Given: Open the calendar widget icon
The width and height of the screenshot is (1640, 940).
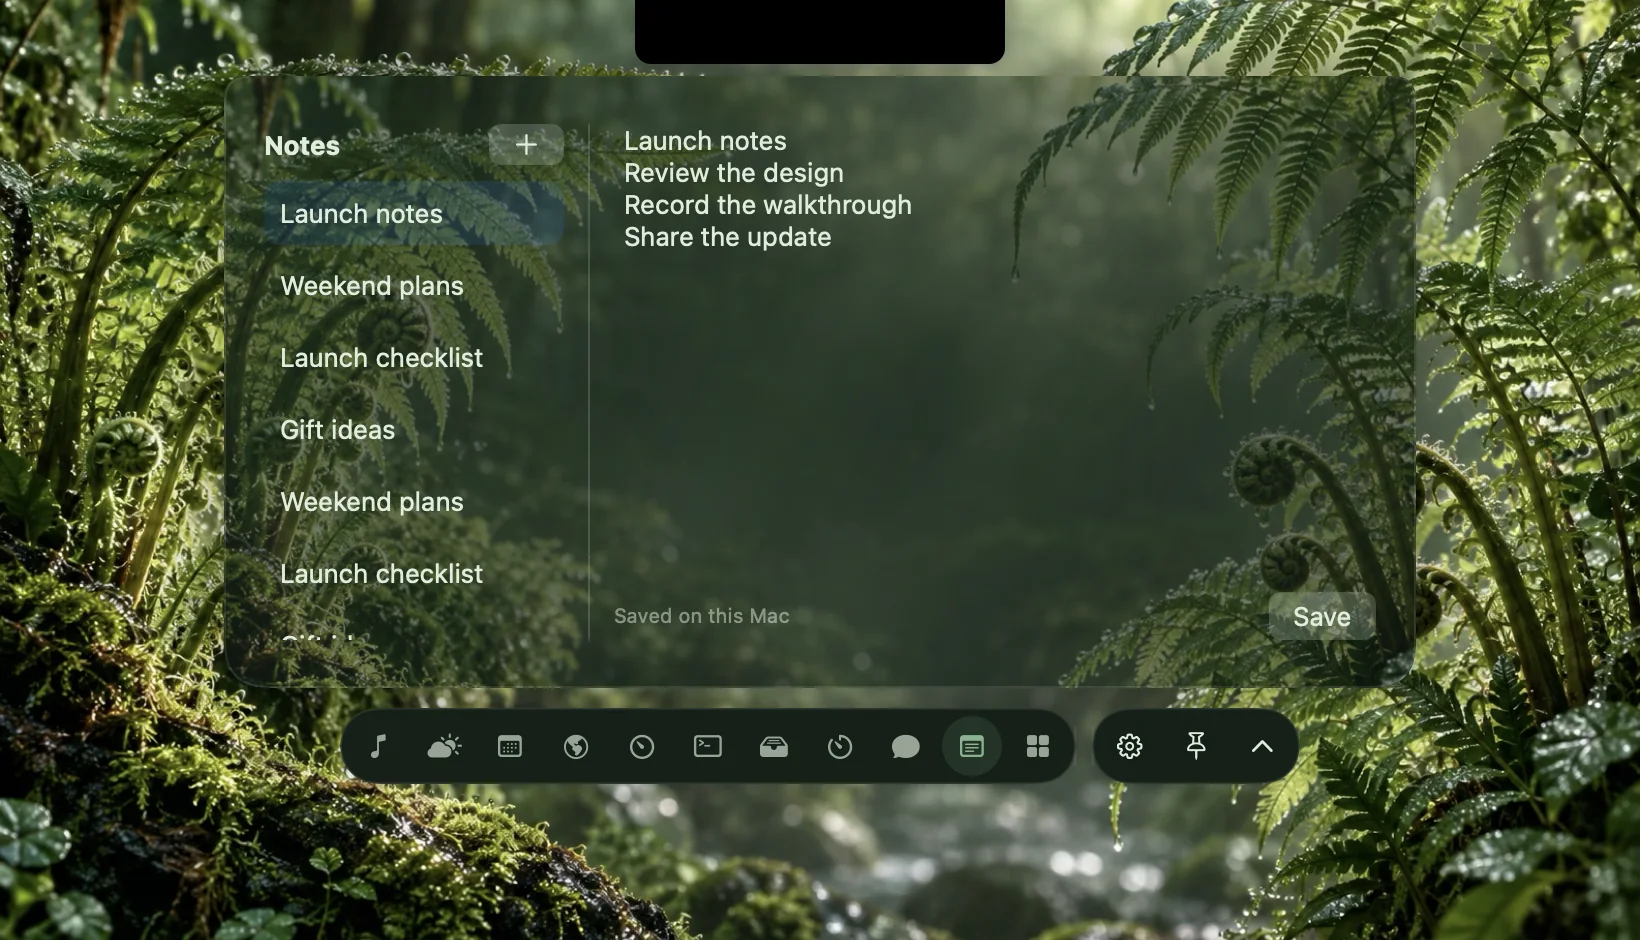Looking at the screenshot, I should click(x=510, y=746).
